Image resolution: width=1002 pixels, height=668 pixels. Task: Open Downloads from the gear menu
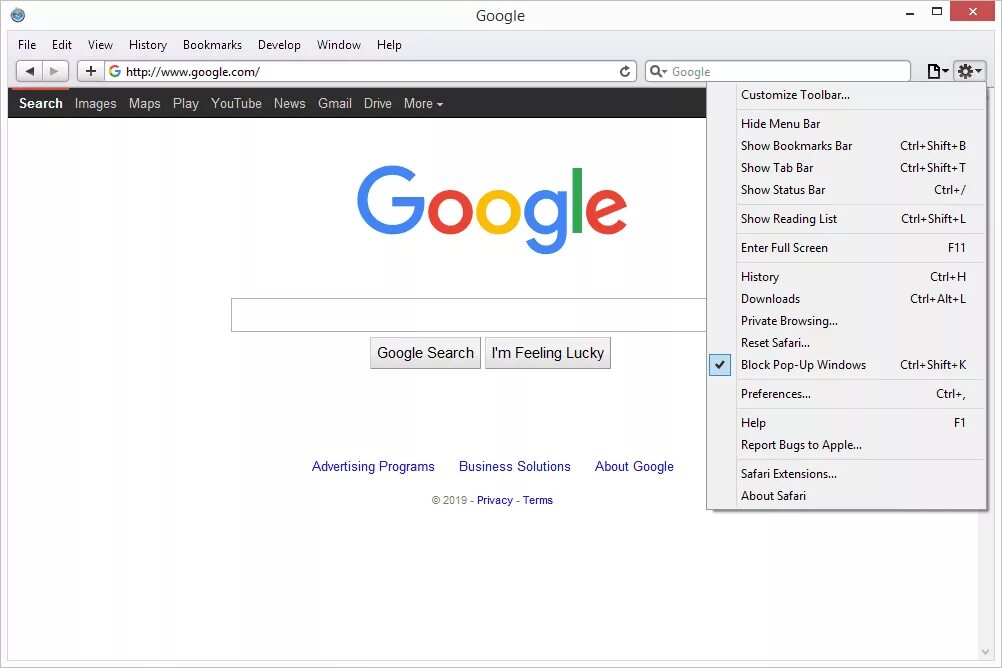click(847, 299)
